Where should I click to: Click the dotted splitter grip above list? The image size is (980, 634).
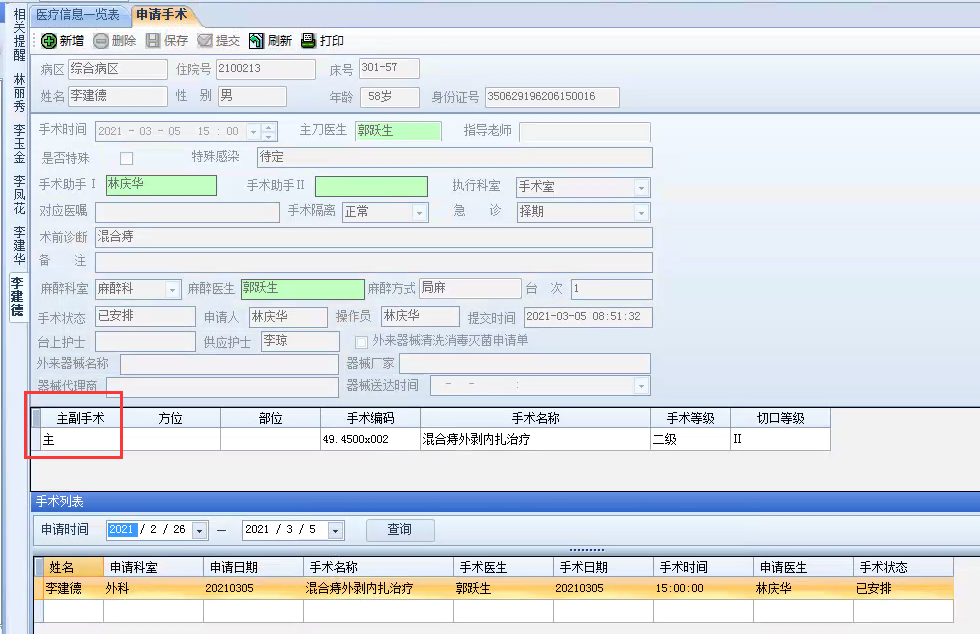pyautogui.click(x=587, y=550)
